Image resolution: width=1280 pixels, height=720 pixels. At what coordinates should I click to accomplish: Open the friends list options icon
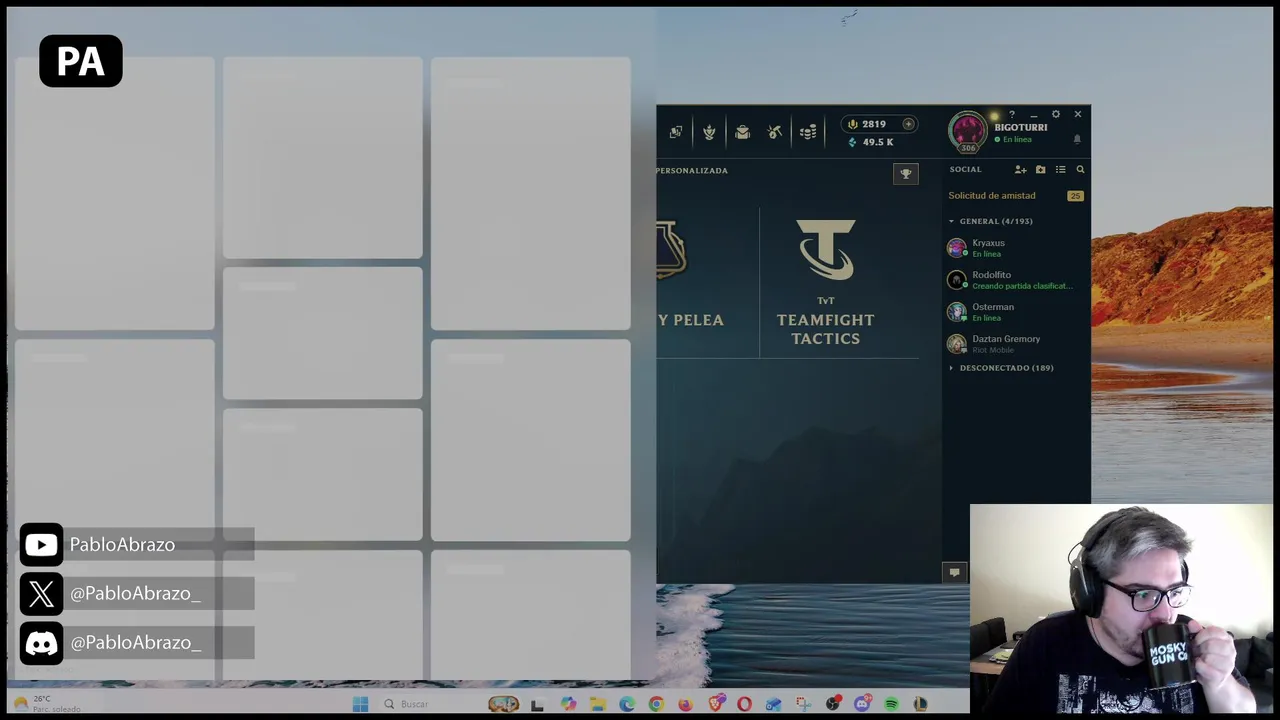[x=1060, y=170]
